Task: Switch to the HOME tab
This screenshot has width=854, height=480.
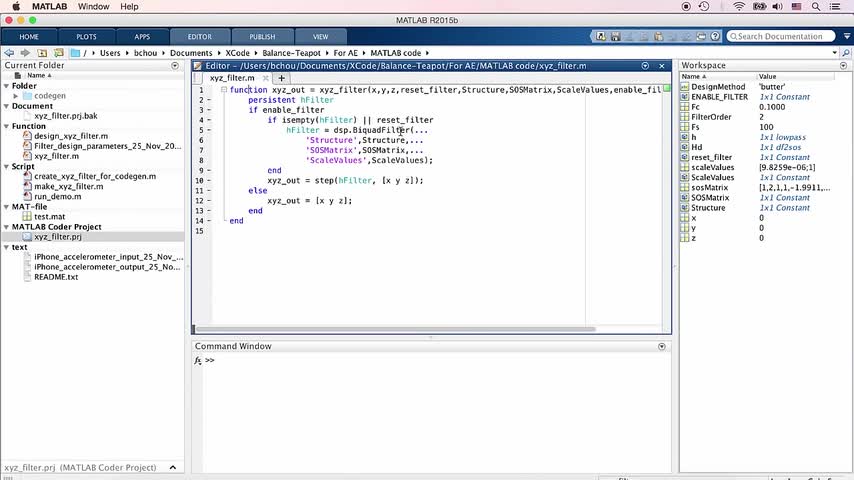Action: pyautogui.click(x=29, y=37)
